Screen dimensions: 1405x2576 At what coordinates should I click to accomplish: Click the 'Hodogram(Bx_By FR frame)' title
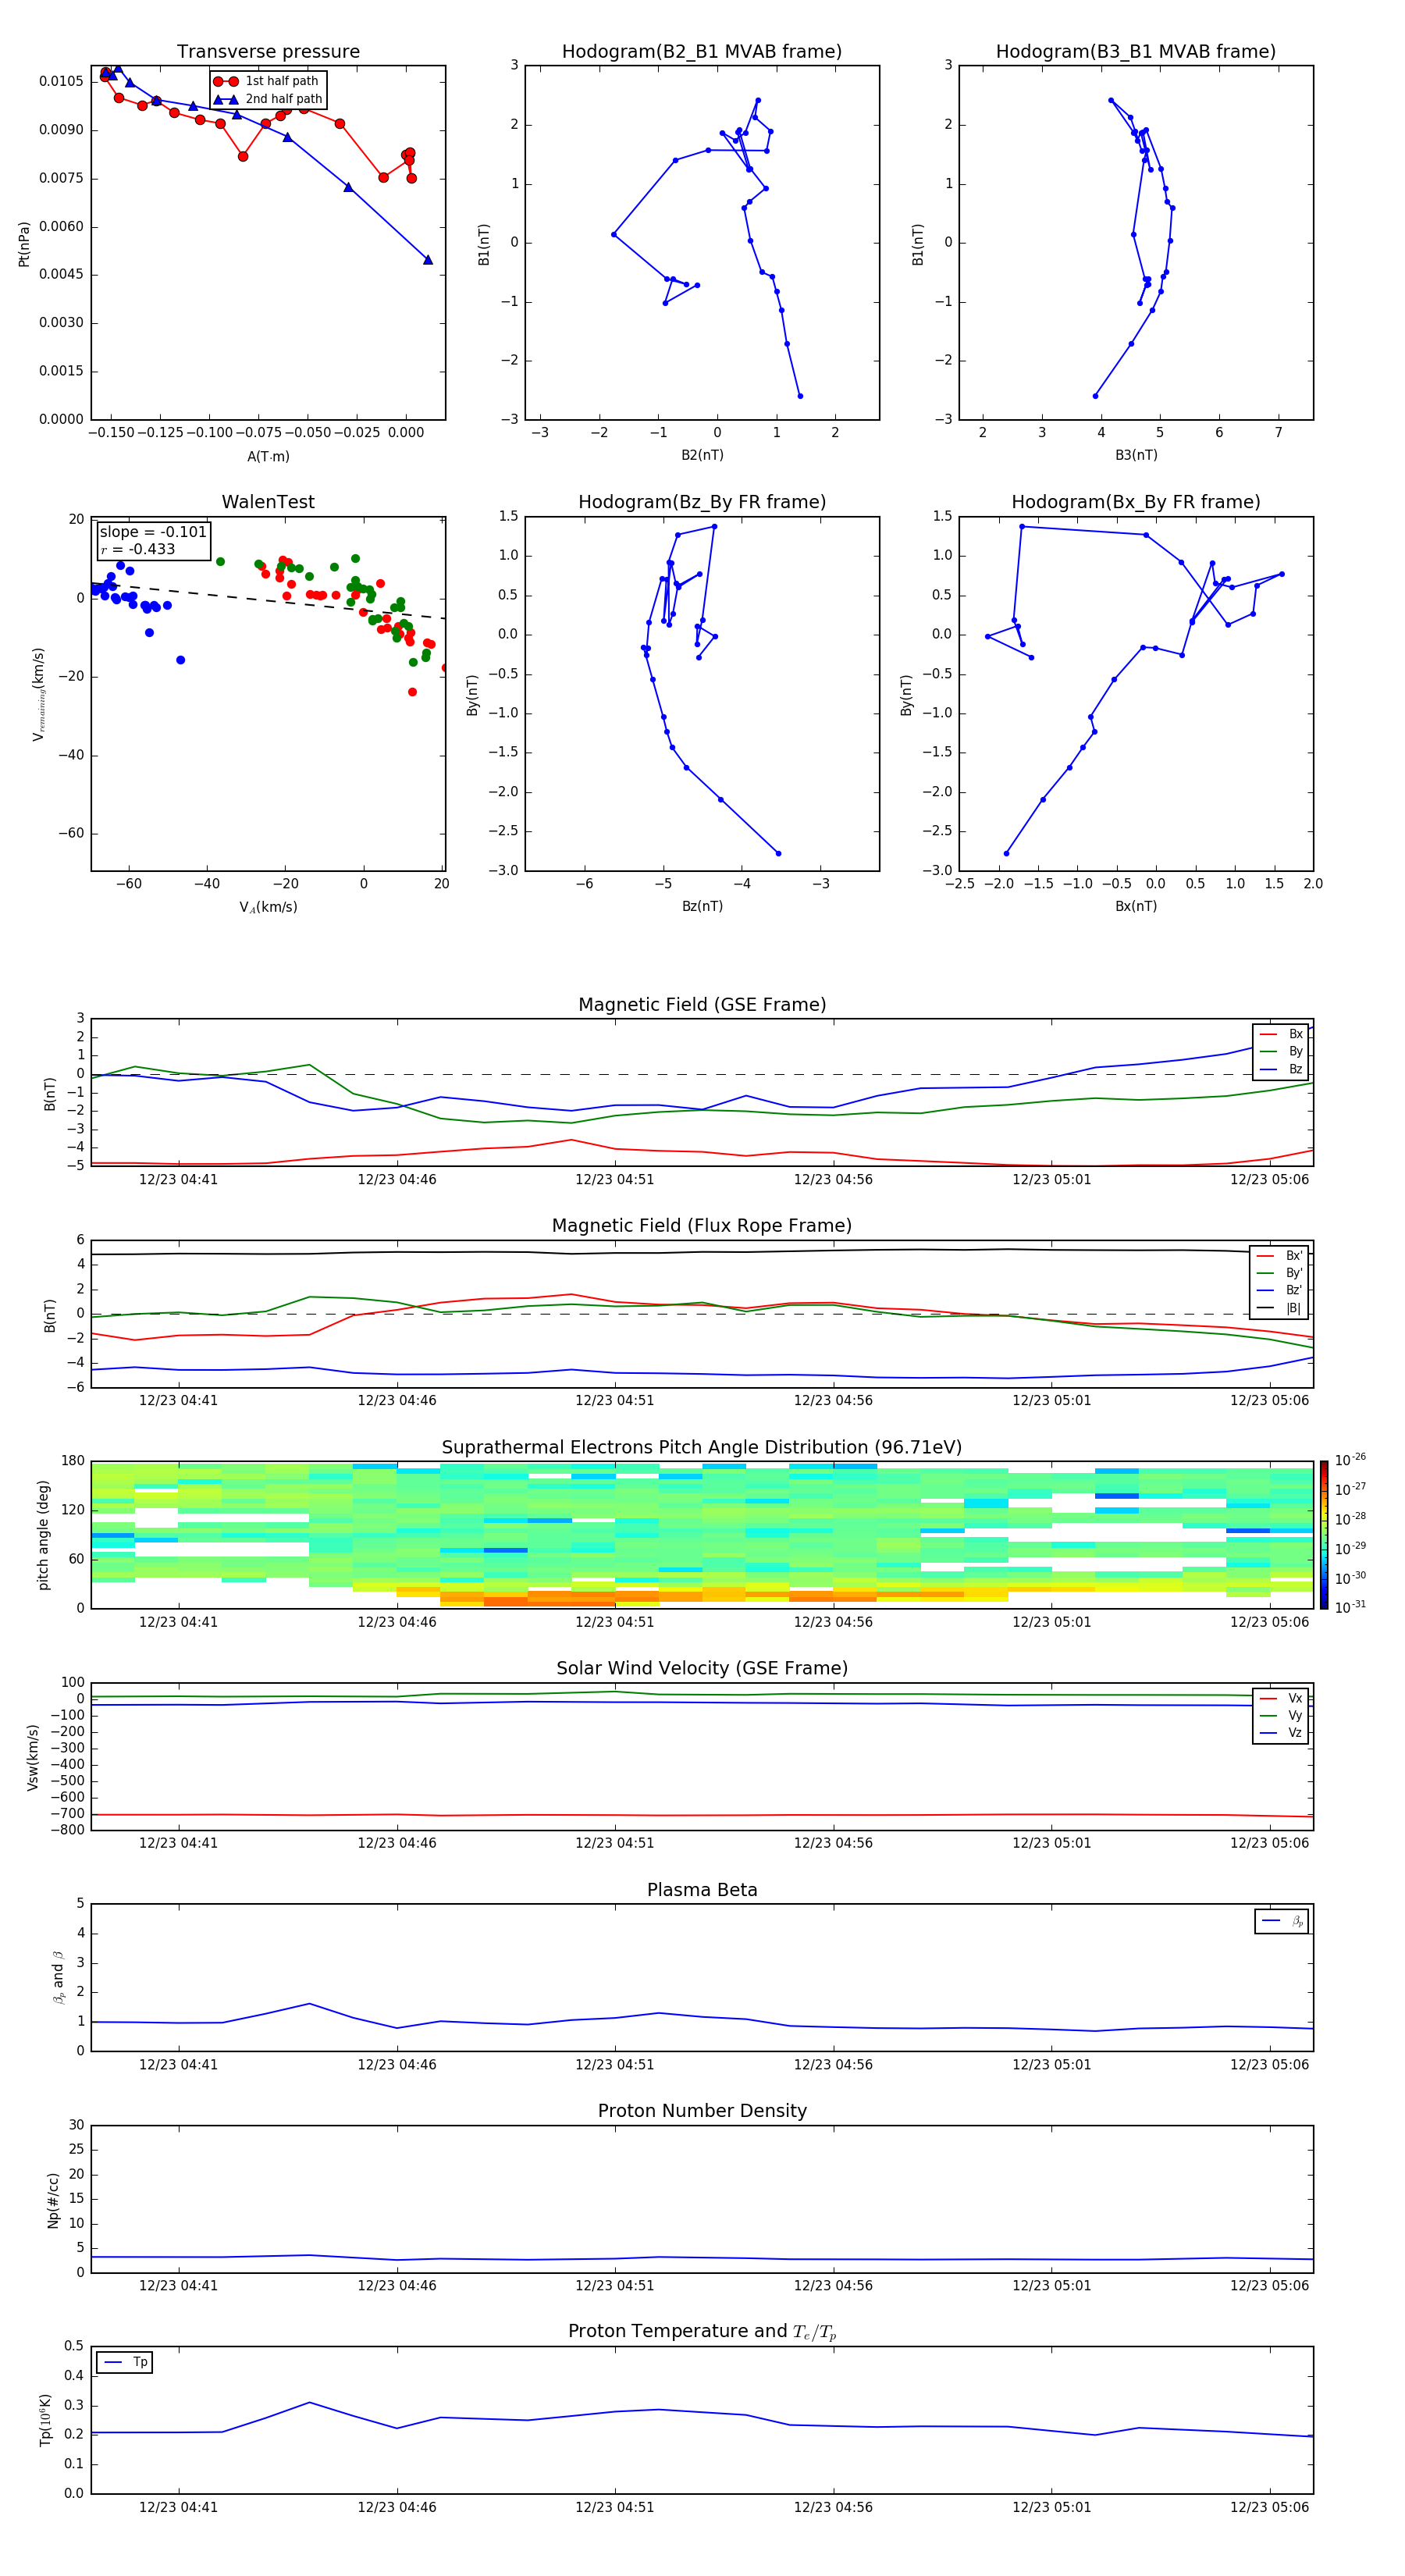[x=1136, y=502]
